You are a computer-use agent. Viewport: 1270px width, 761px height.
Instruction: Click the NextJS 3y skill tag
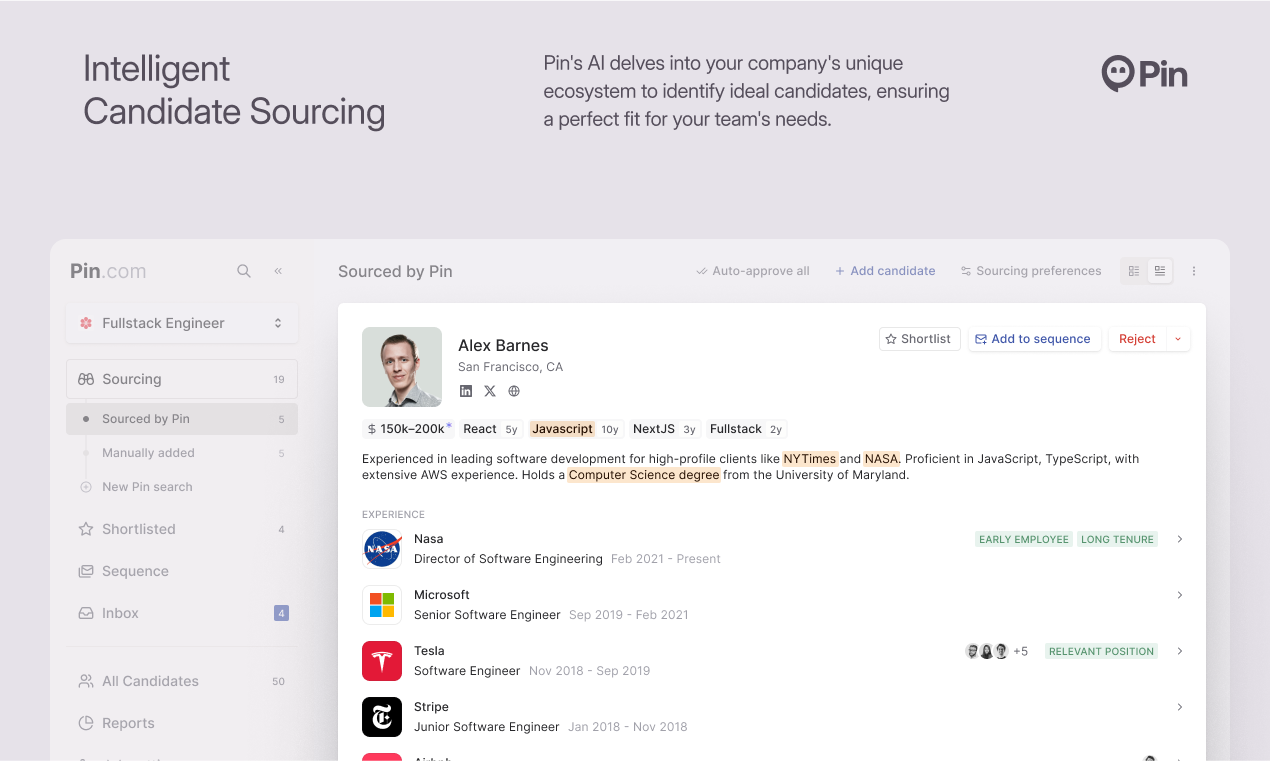pos(665,429)
